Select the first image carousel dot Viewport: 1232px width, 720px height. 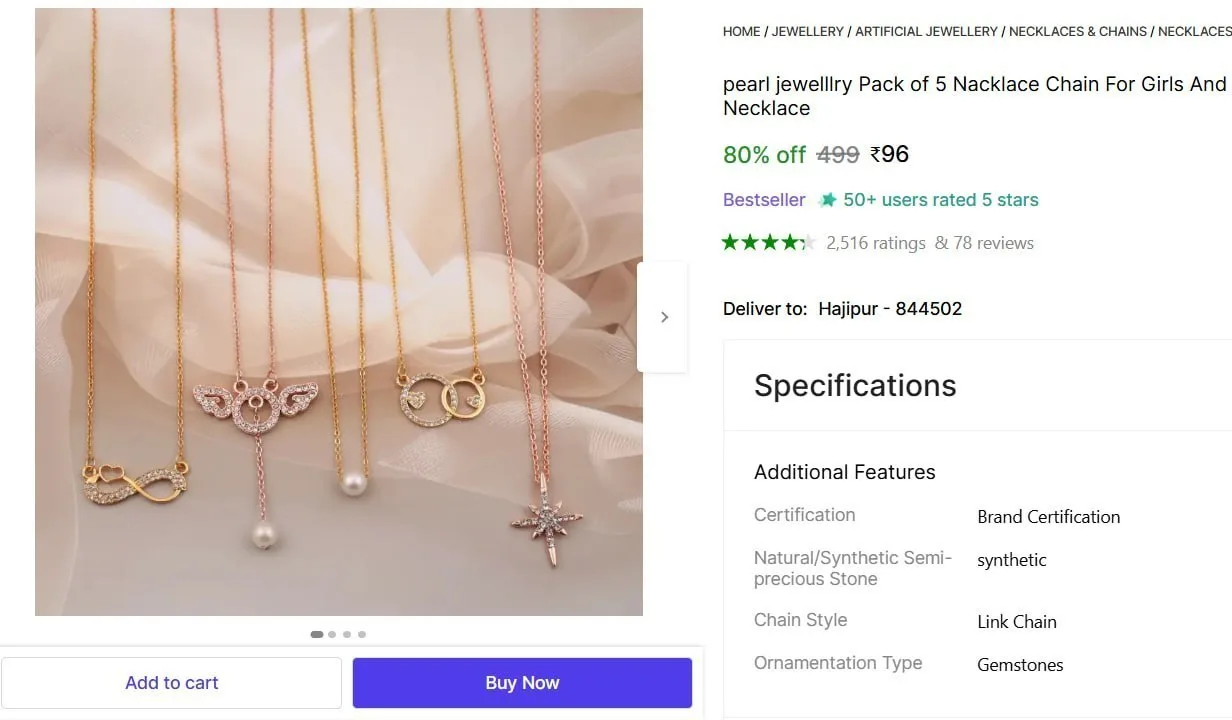point(317,634)
